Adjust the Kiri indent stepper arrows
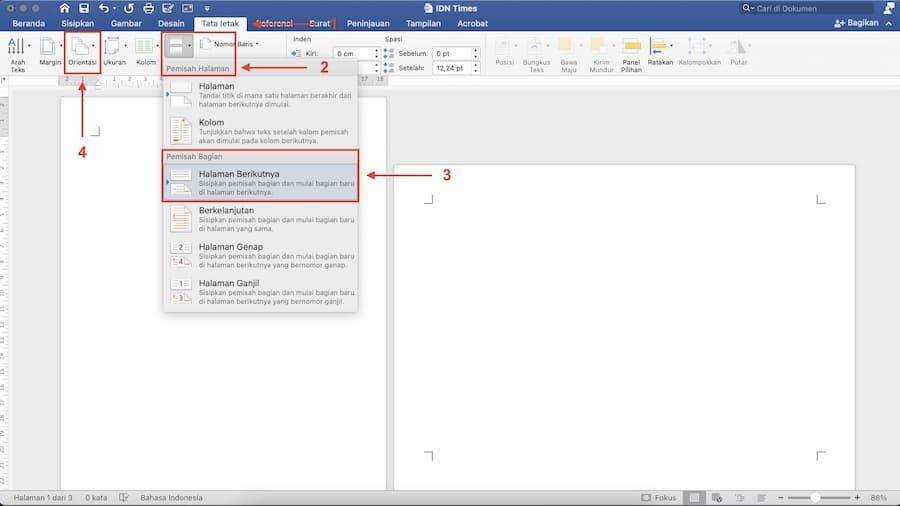 377,53
